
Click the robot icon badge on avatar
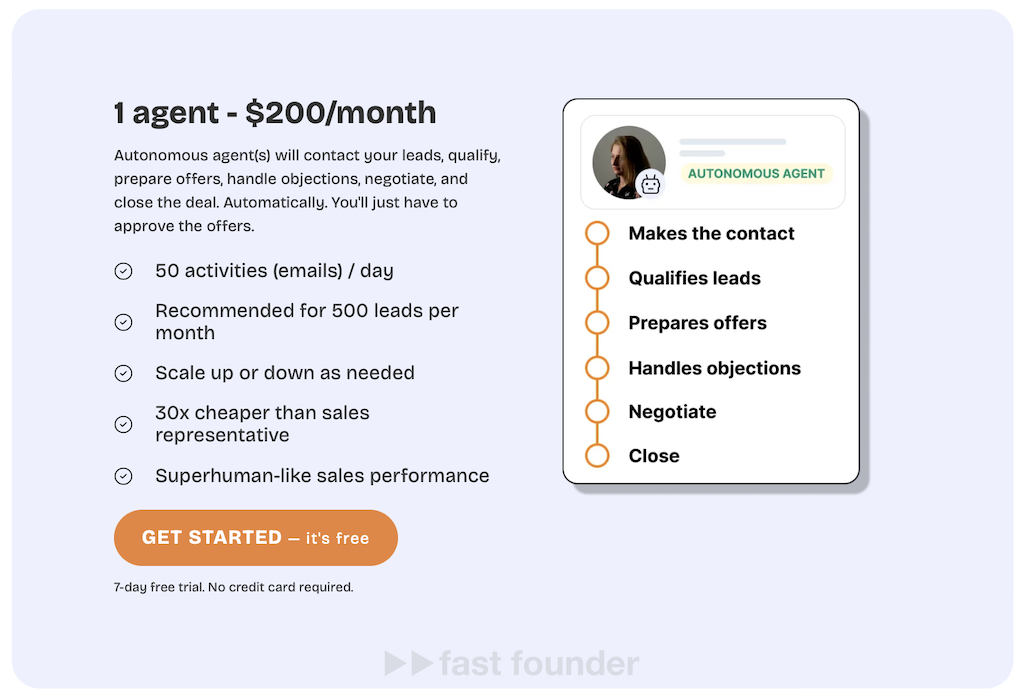tap(651, 184)
